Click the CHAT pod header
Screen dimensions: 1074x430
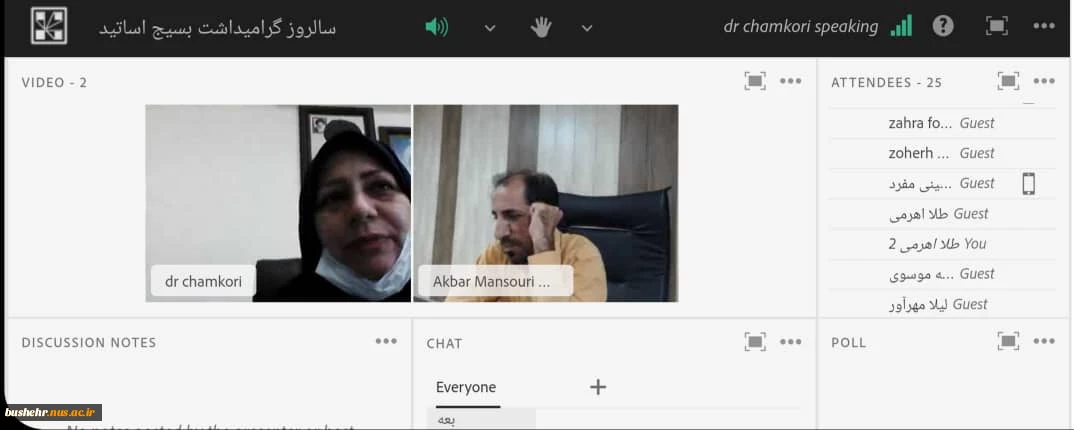[x=445, y=343]
